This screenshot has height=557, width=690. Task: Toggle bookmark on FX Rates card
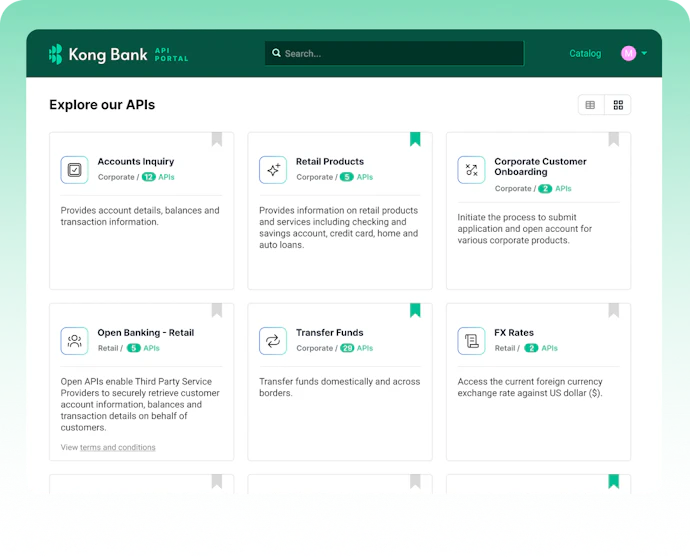614,310
